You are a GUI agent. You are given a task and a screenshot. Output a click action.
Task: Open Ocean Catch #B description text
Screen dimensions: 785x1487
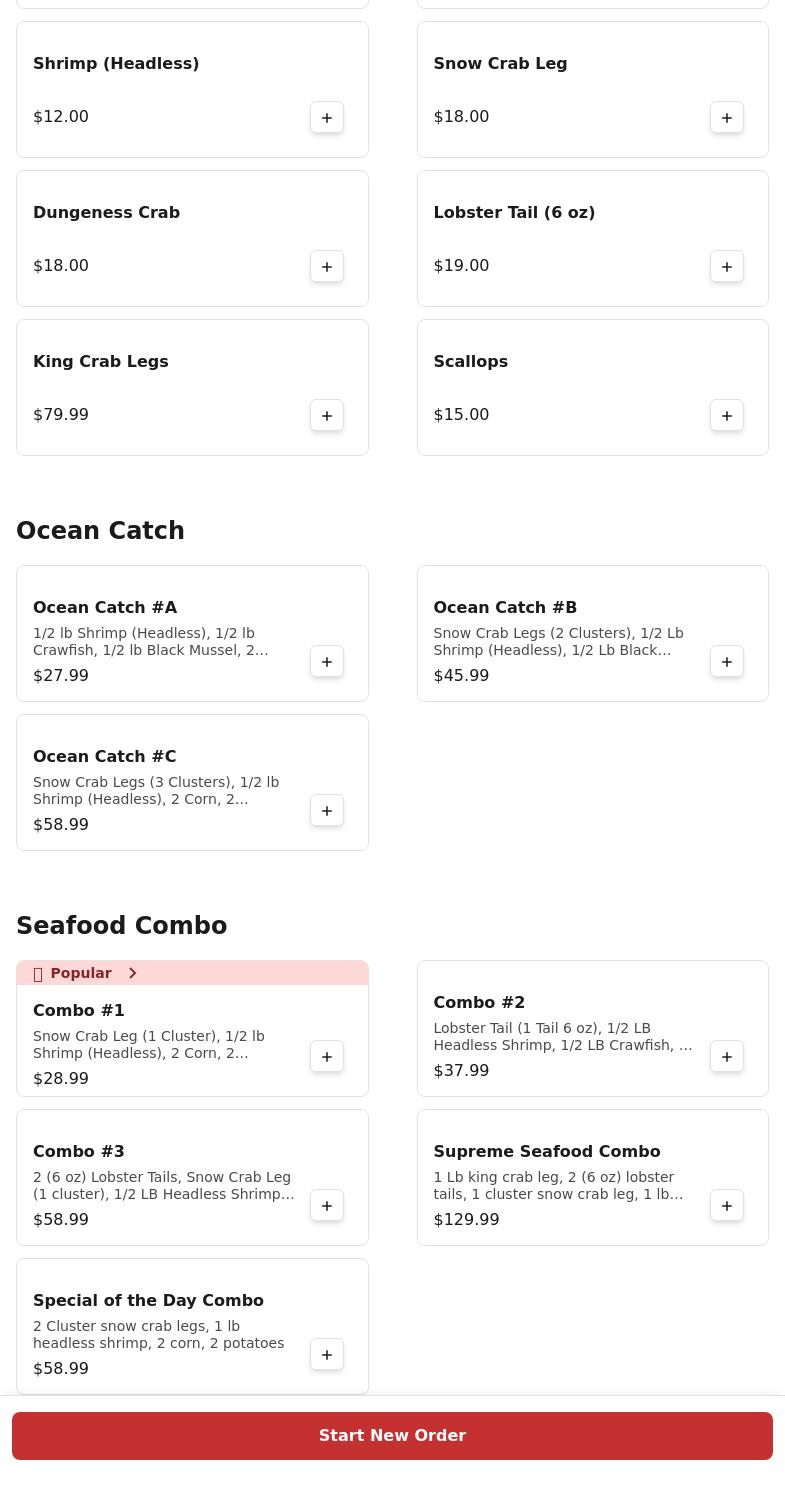pyautogui.click(x=558, y=641)
